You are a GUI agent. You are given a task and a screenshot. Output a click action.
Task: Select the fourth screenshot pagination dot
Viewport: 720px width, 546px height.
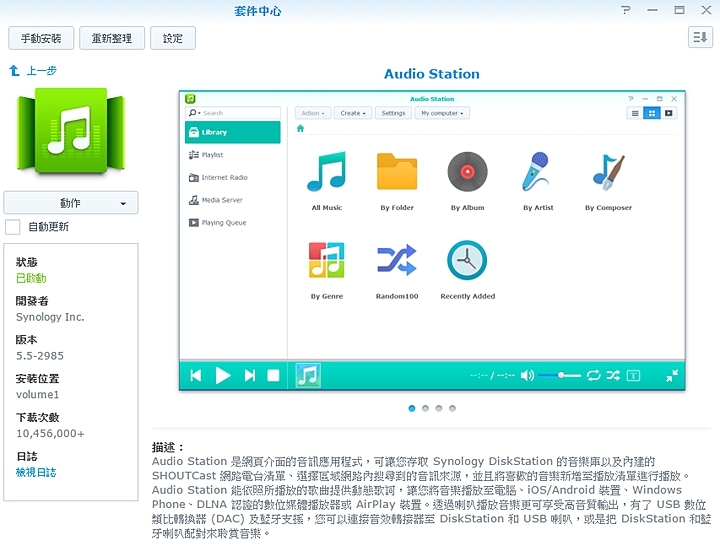[x=452, y=408]
